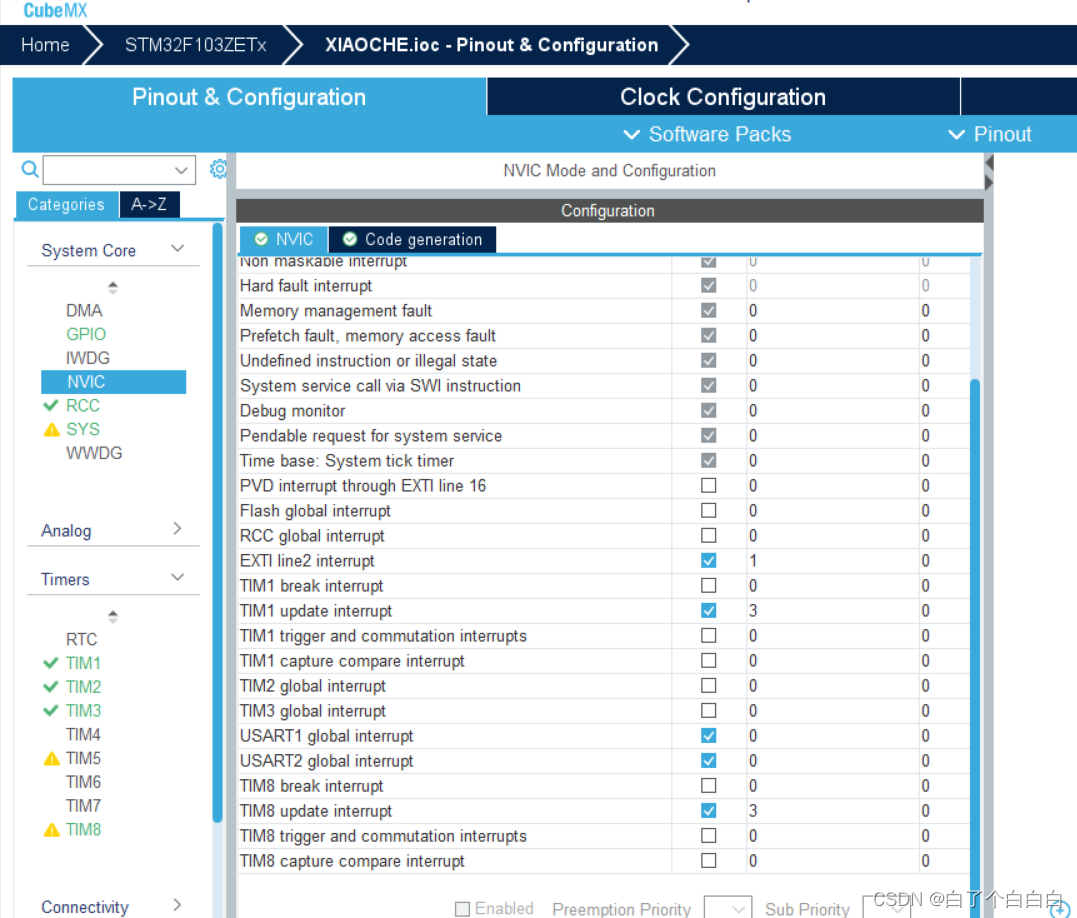1077x918 pixels.
Task: Open the Pinout dropdown menu
Action: point(990,135)
